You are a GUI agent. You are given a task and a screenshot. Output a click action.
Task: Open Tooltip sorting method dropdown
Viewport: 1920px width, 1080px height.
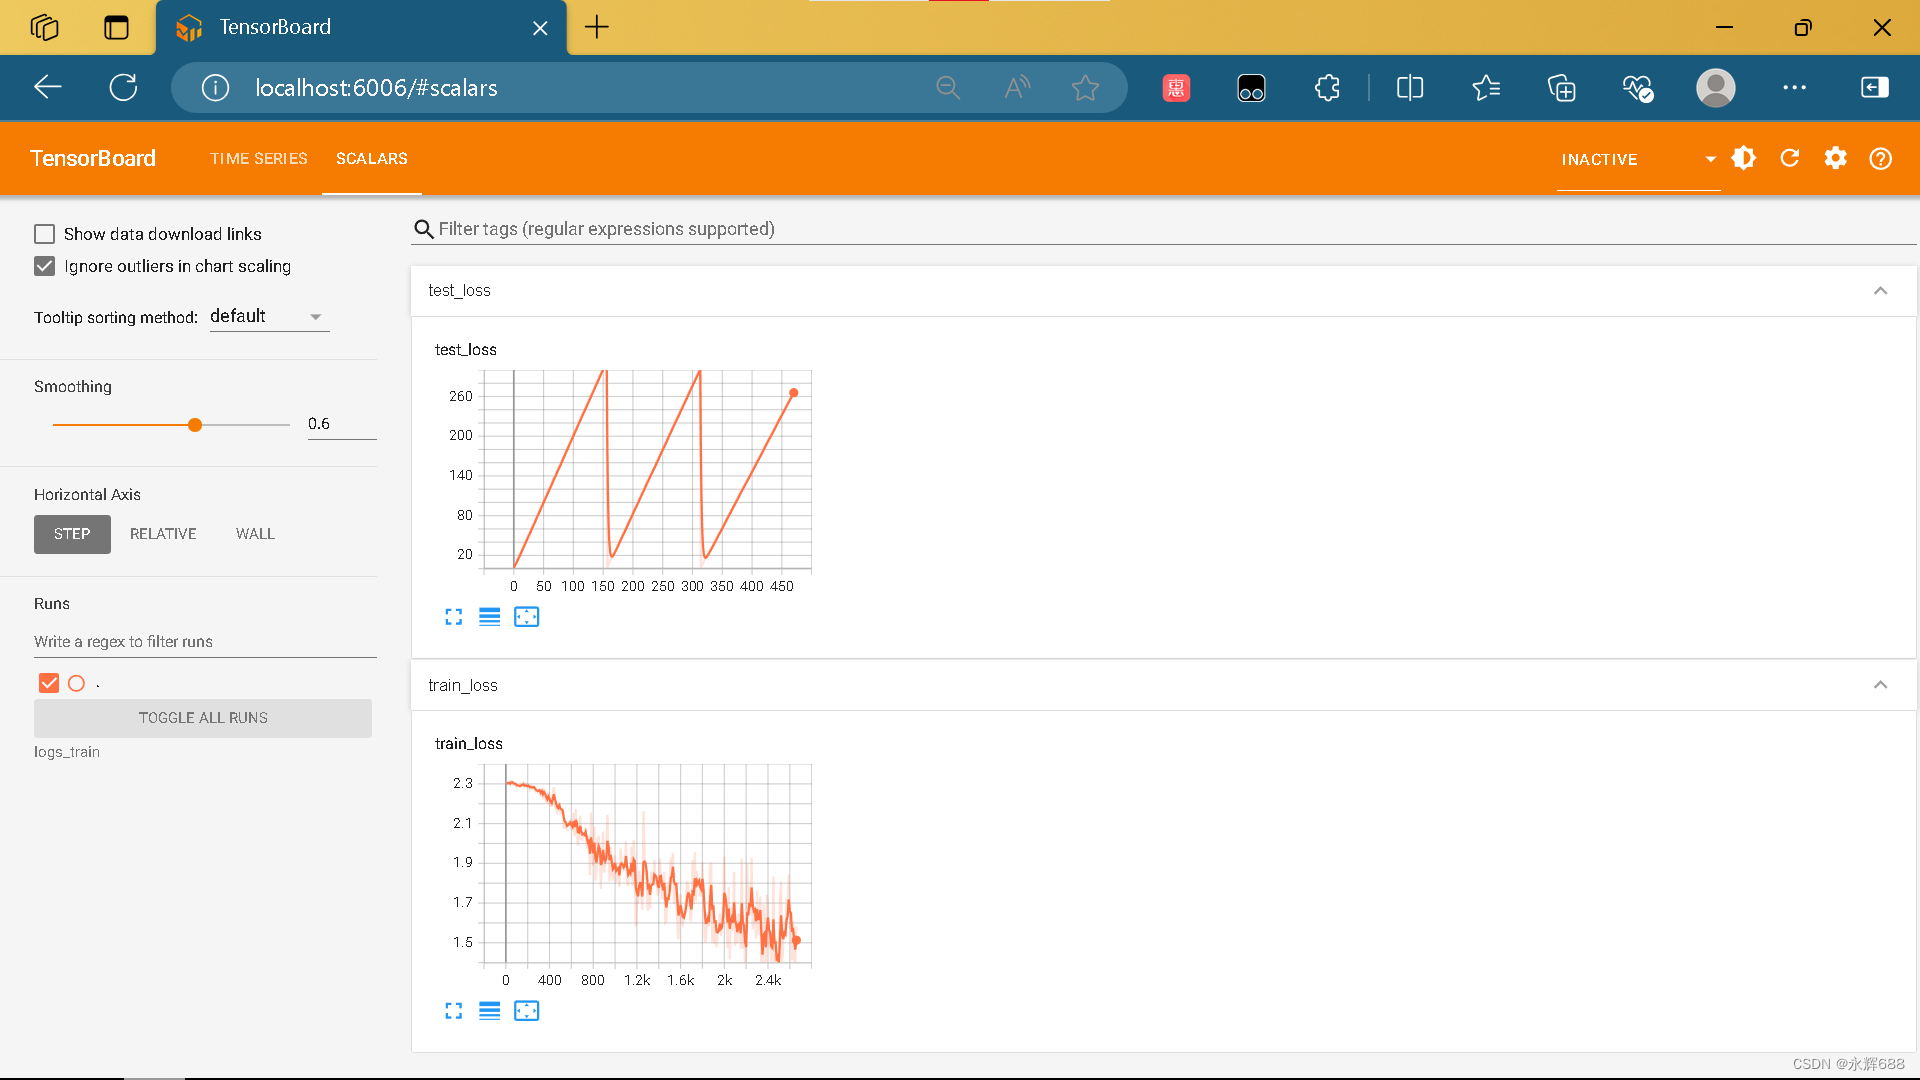[268, 316]
